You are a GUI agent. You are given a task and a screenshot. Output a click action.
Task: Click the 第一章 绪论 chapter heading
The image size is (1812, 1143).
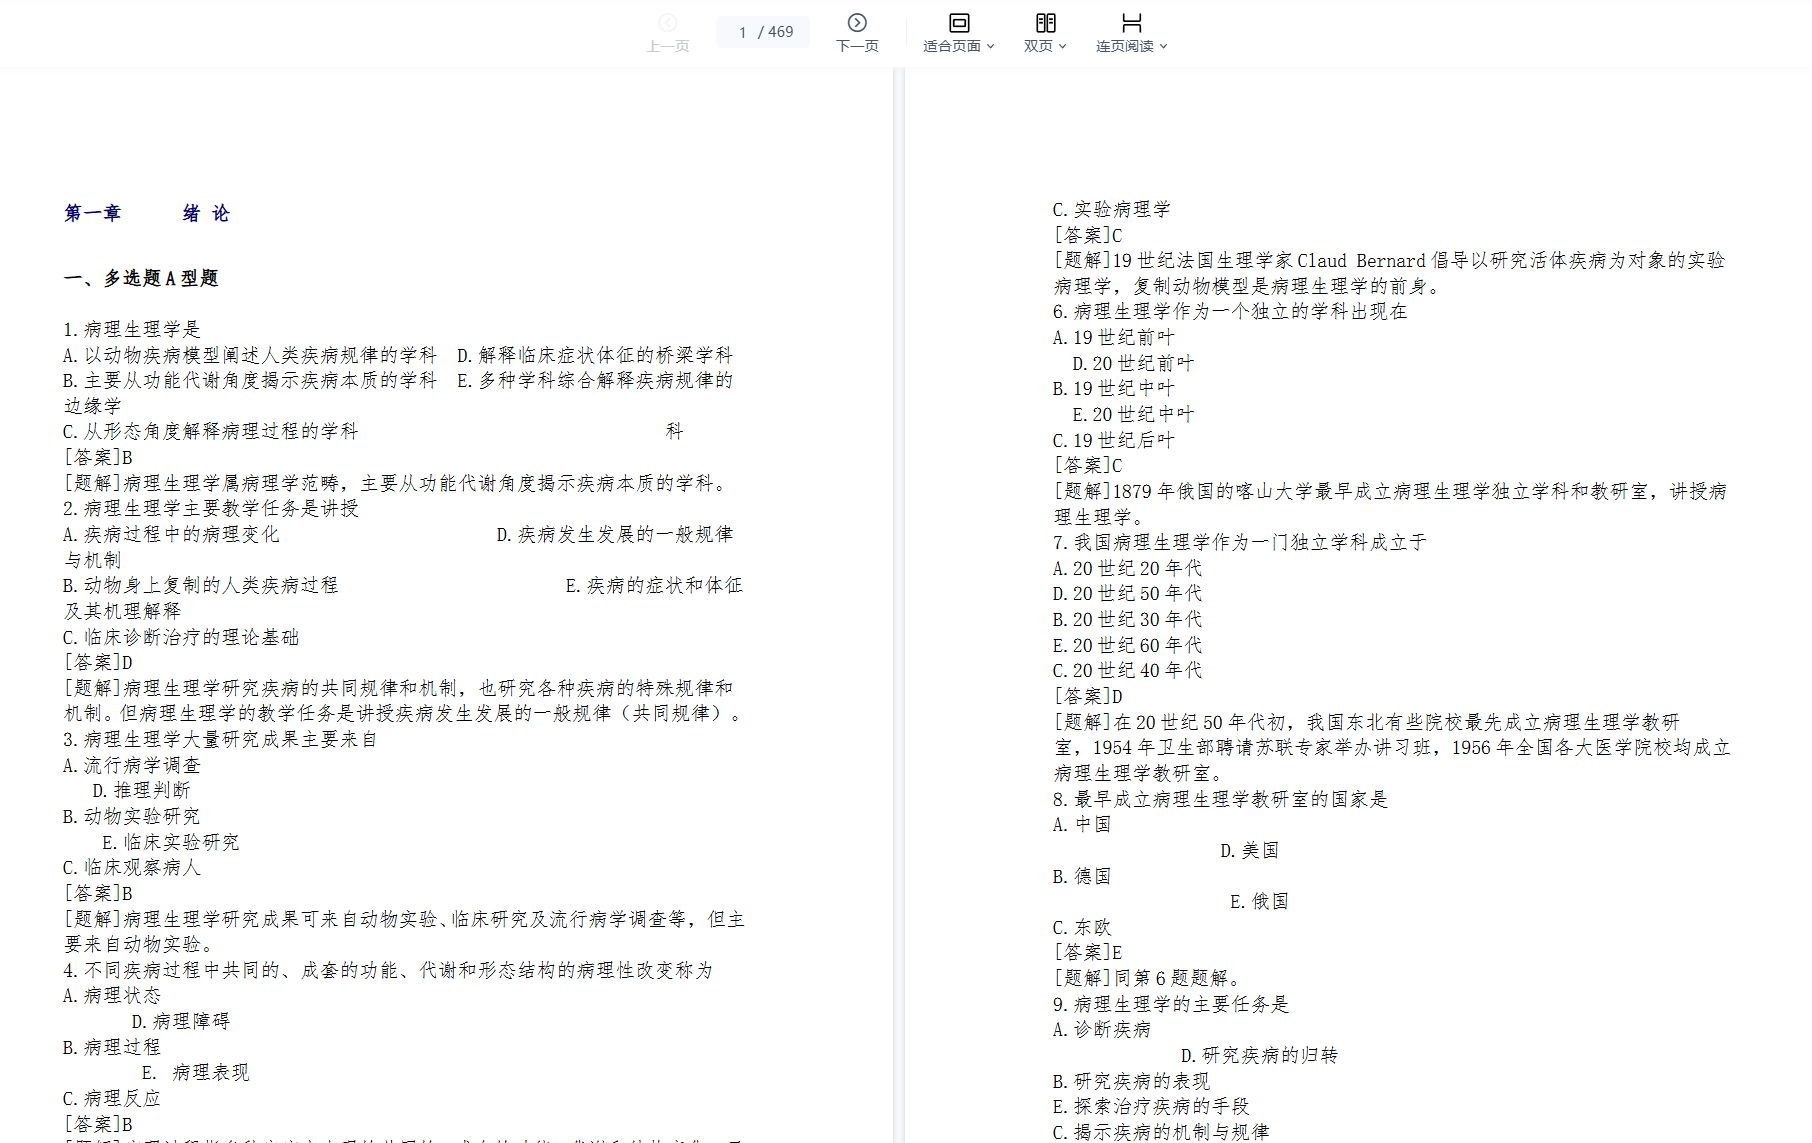click(x=147, y=213)
